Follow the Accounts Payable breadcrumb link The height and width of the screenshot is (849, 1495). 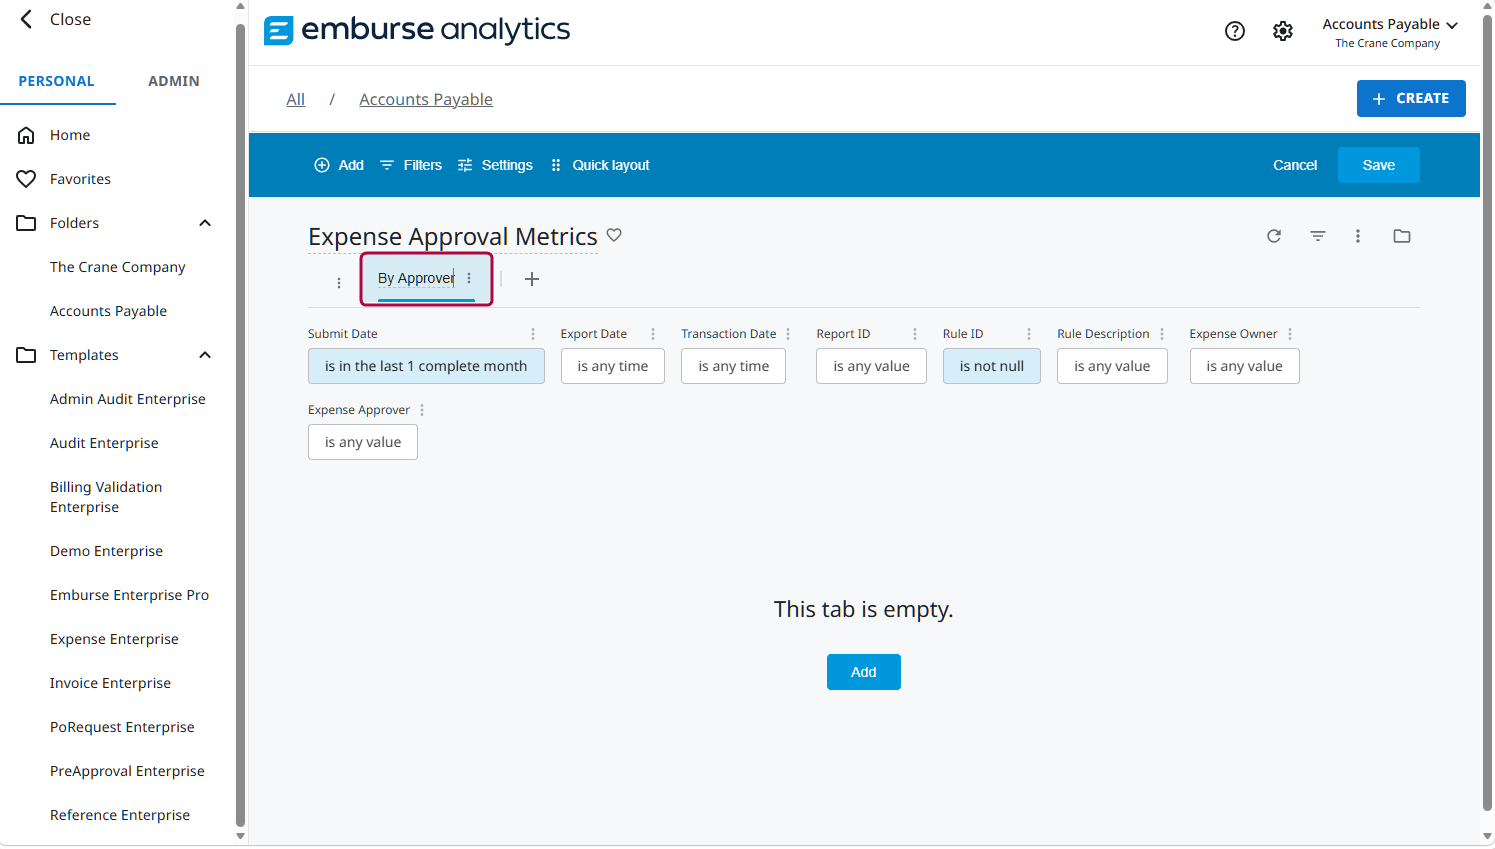[x=426, y=99]
